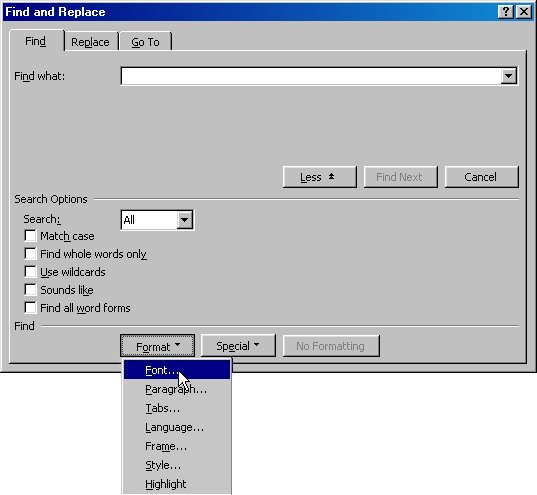Select Paragraph... in the Format menu
This screenshot has width=537, height=495.
[x=177, y=389]
